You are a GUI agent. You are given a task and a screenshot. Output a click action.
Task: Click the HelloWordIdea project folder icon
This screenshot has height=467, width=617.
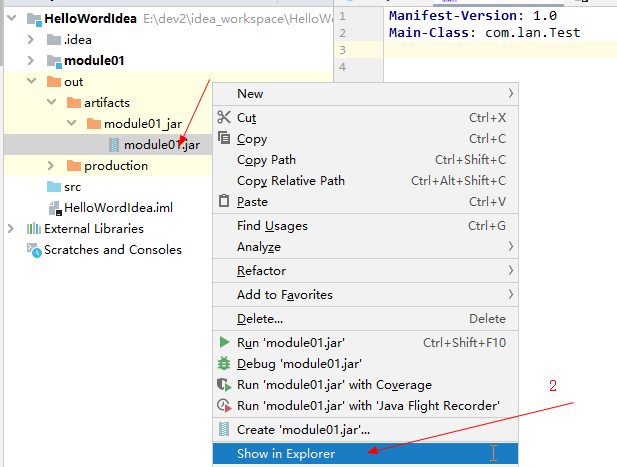pos(34,18)
